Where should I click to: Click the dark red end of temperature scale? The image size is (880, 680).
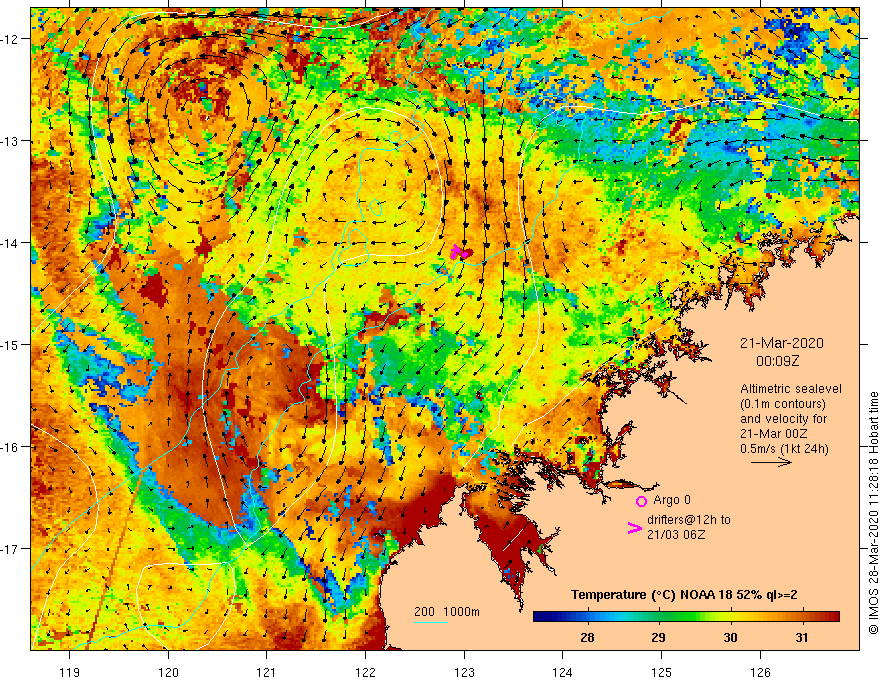coord(834,617)
